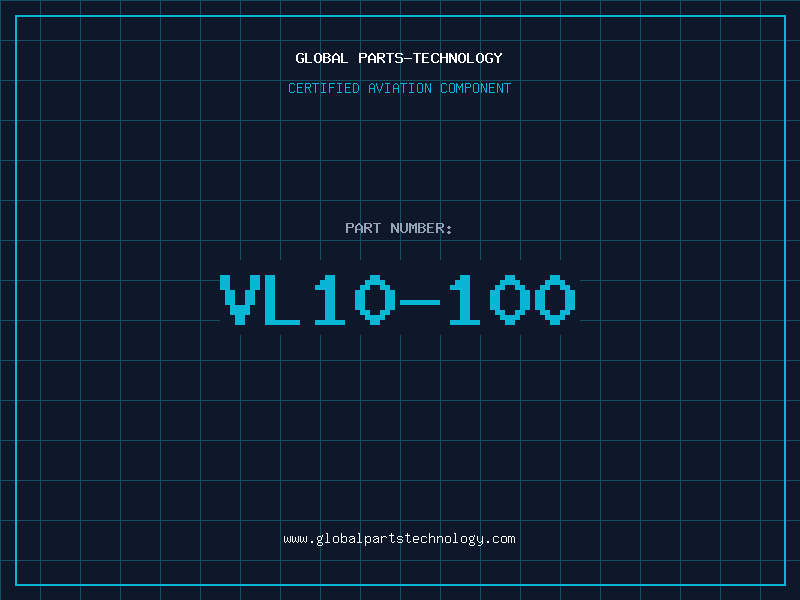Open the www.globalpartstechnology.com link
Image resolution: width=800 pixels, height=600 pixels.
pos(399,539)
